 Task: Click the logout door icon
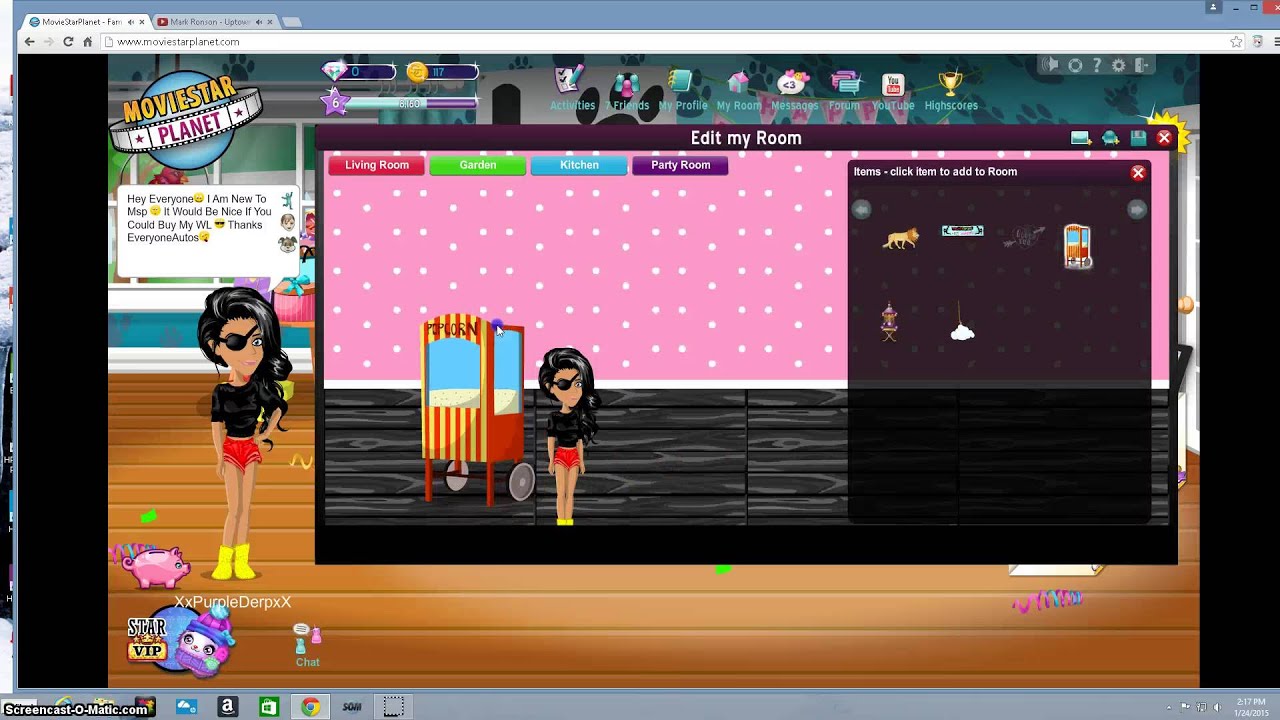[1142, 65]
